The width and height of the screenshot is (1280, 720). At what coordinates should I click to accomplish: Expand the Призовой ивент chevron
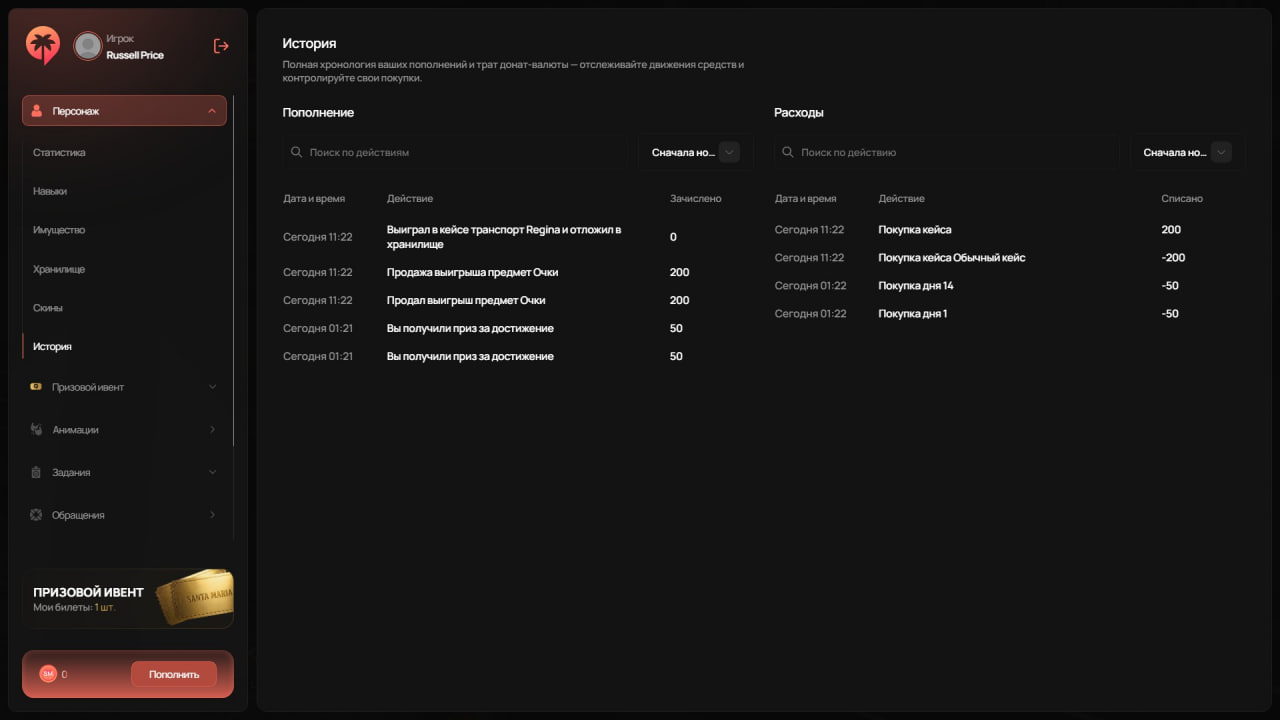click(x=212, y=387)
